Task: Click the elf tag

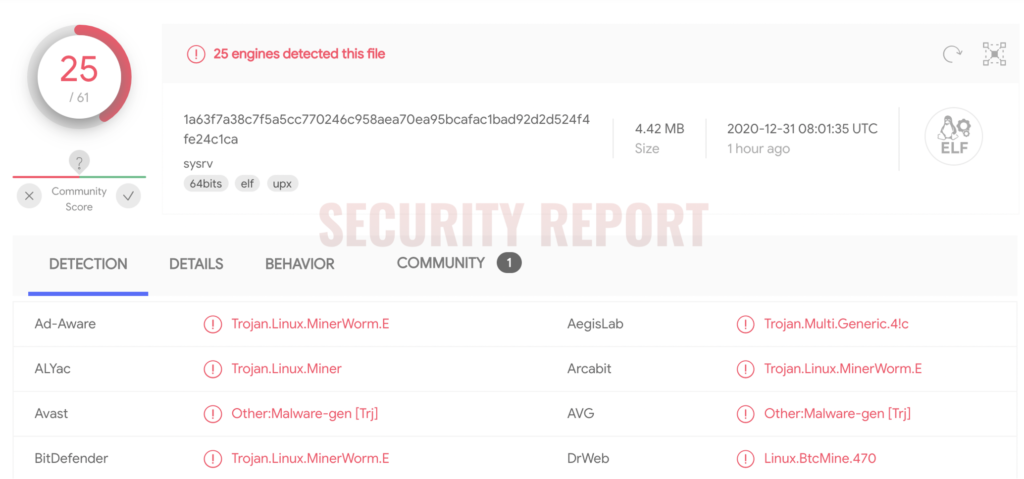Action: [x=248, y=184]
